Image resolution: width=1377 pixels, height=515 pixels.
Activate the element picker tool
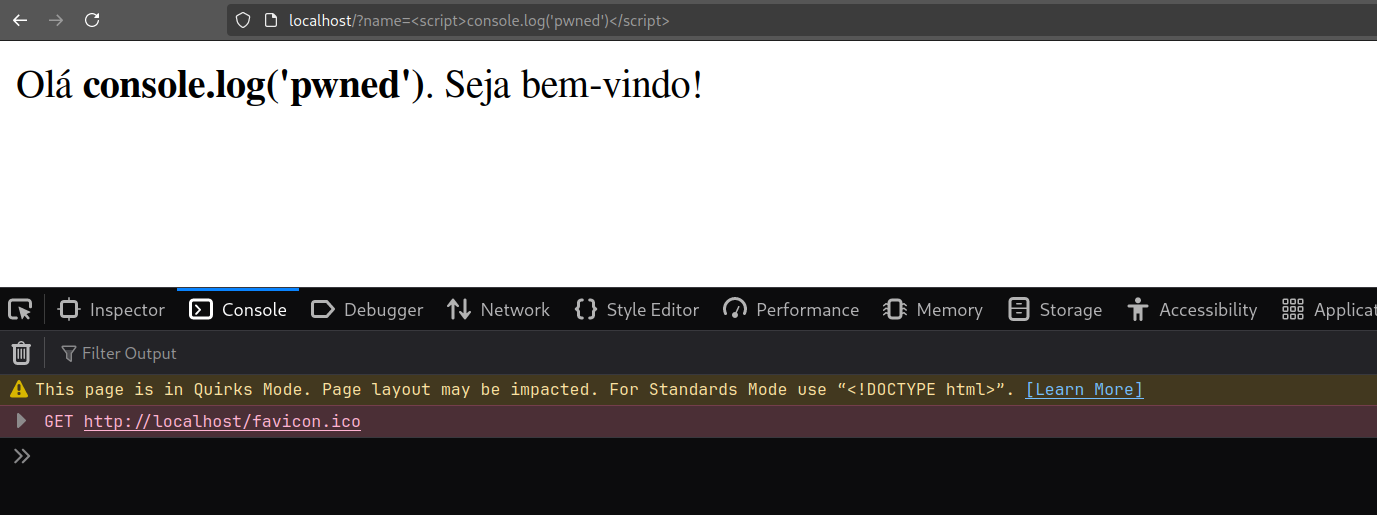(20, 310)
